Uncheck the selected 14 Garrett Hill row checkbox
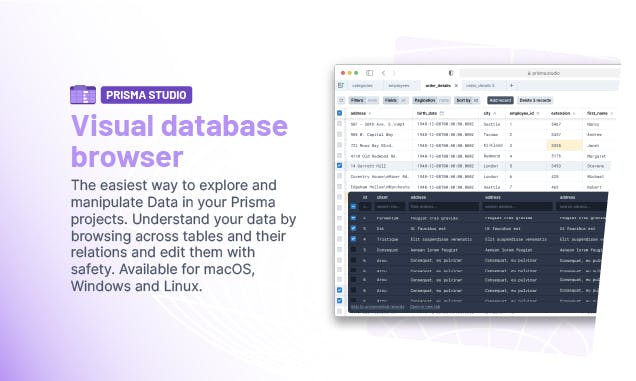Viewport: 636px width, 381px height. (x=339, y=166)
